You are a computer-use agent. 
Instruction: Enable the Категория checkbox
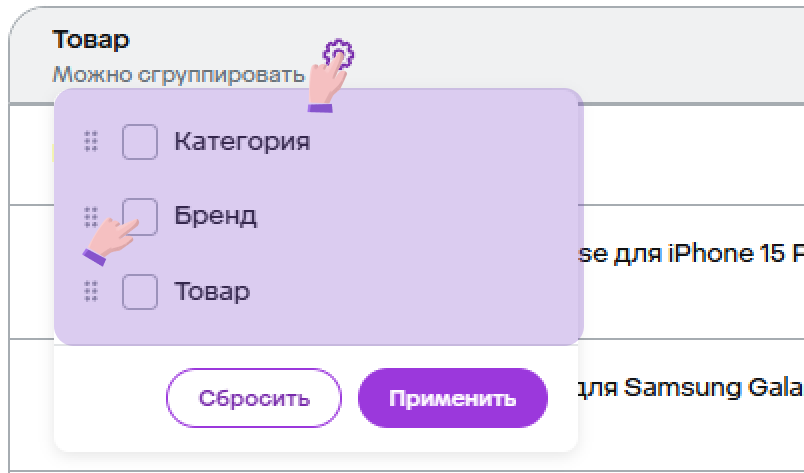pyautogui.click(x=140, y=142)
